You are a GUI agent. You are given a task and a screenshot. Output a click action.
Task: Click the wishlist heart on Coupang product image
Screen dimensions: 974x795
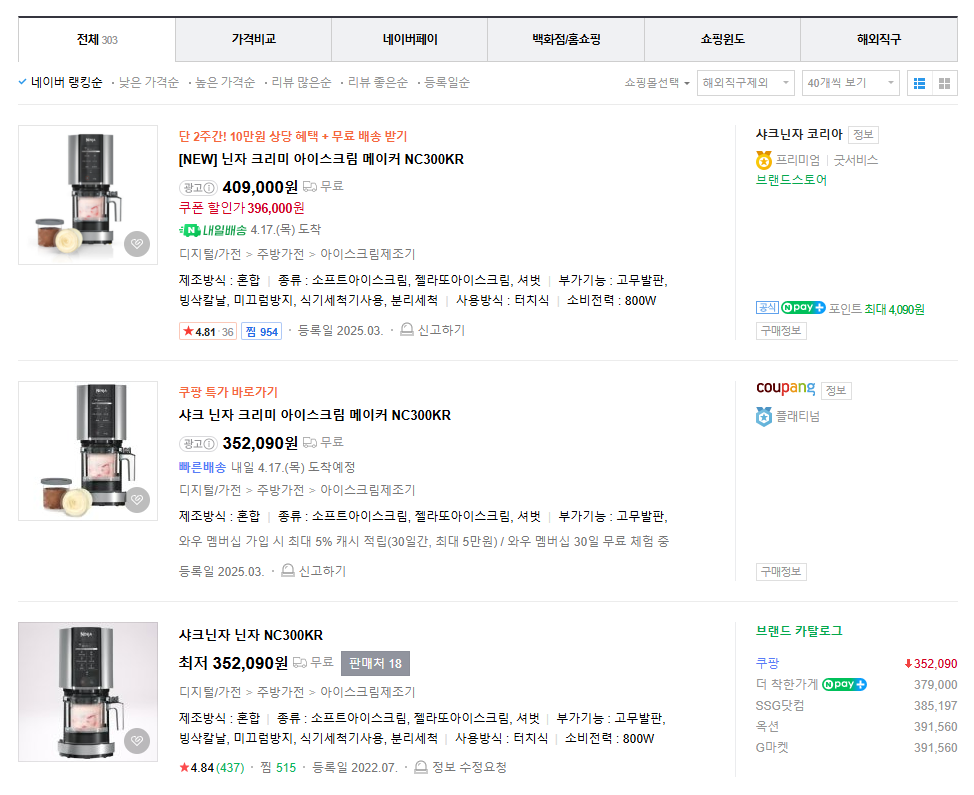click(x=137, y=499)
